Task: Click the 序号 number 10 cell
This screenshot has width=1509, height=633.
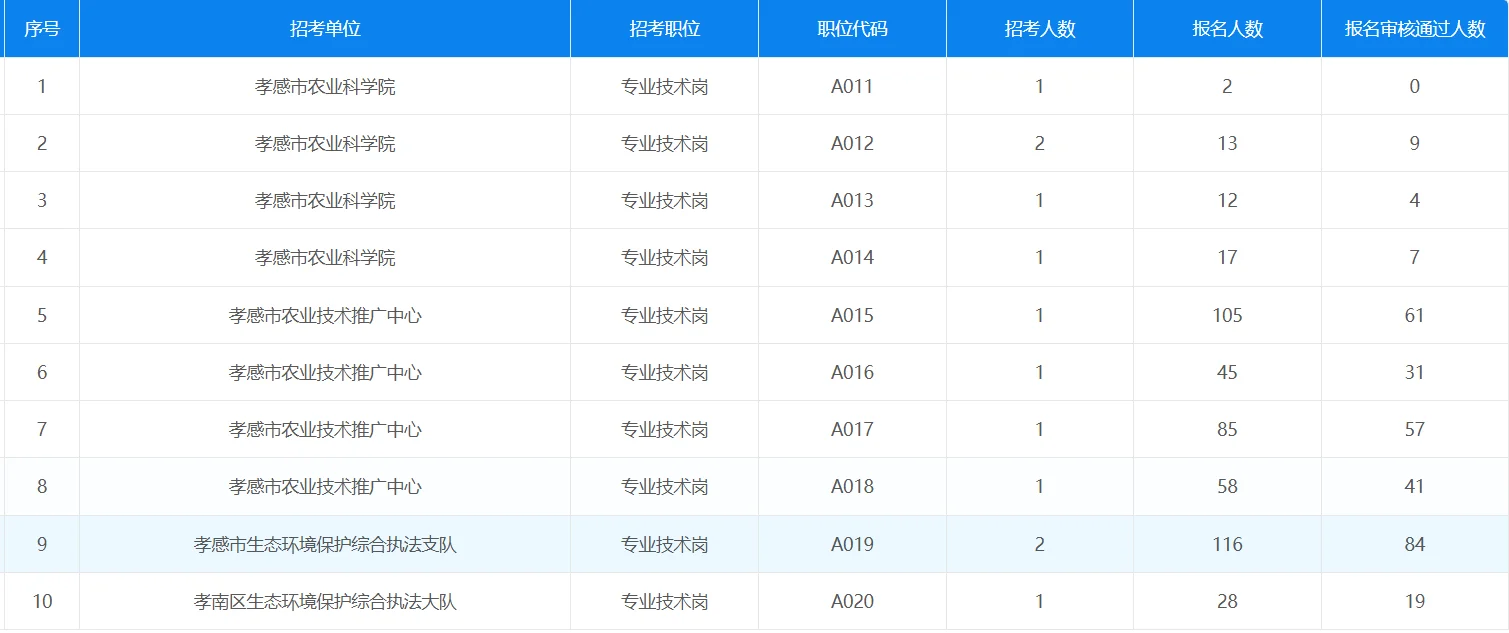Action: [x=41, y=601]
